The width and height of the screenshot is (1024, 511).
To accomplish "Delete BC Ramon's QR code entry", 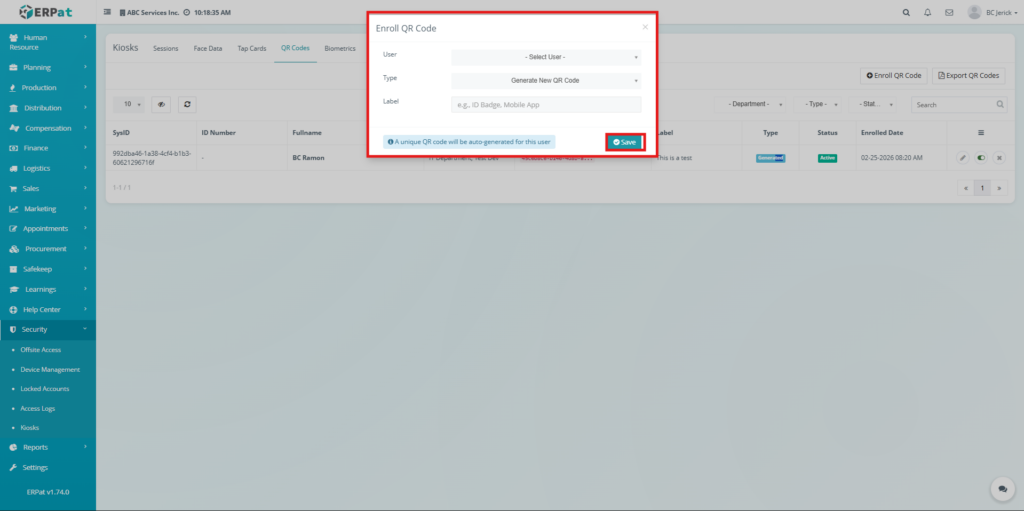I will (998, 158).
